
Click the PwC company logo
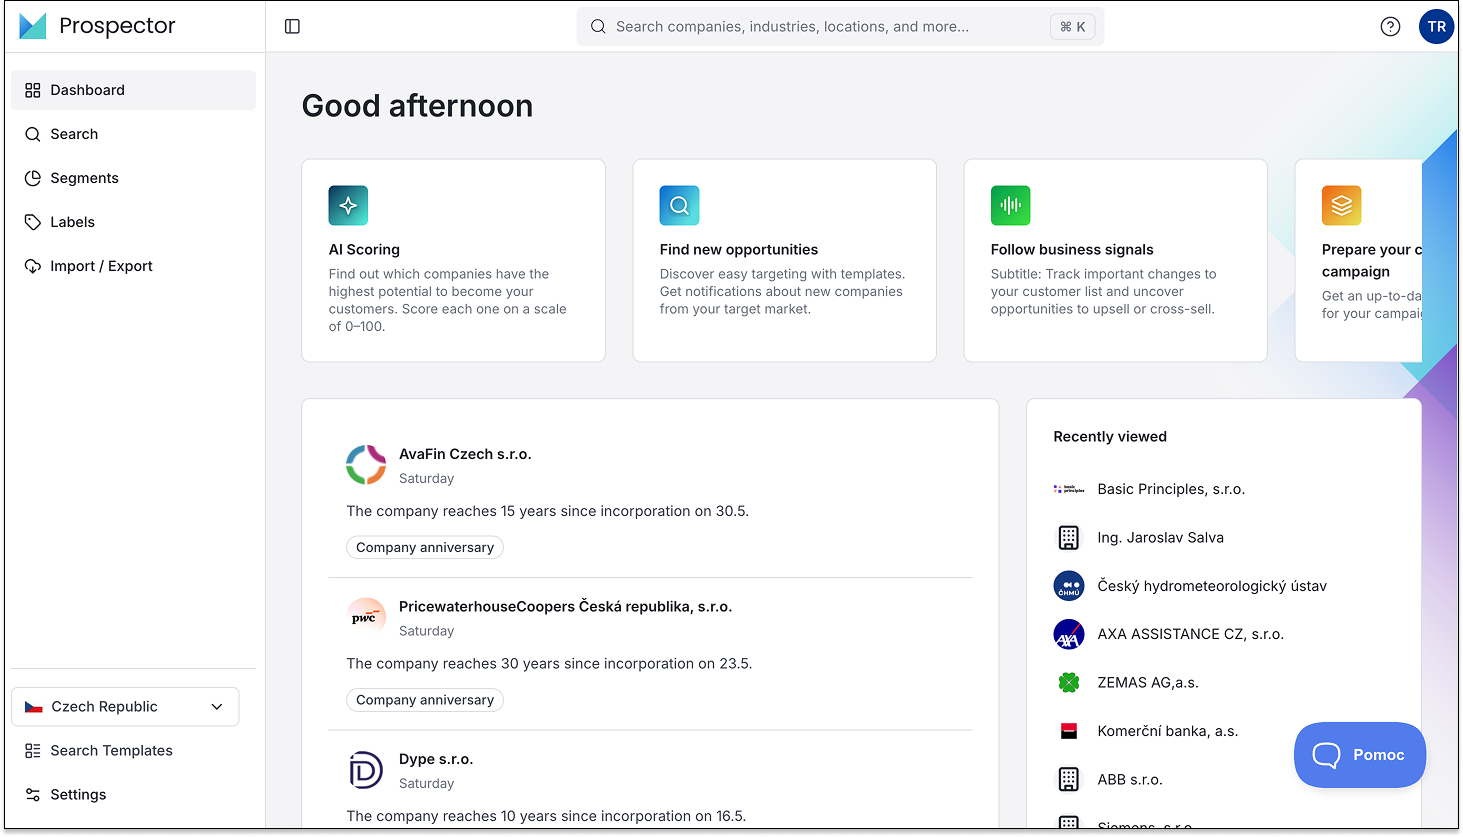[x=366, y=617]
